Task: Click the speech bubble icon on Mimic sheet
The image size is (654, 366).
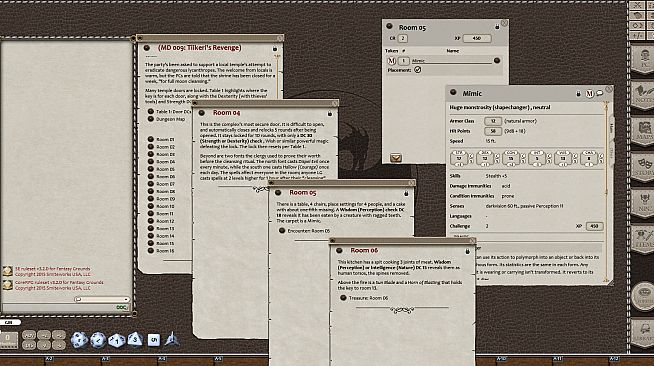Action: tap(599, 93)
